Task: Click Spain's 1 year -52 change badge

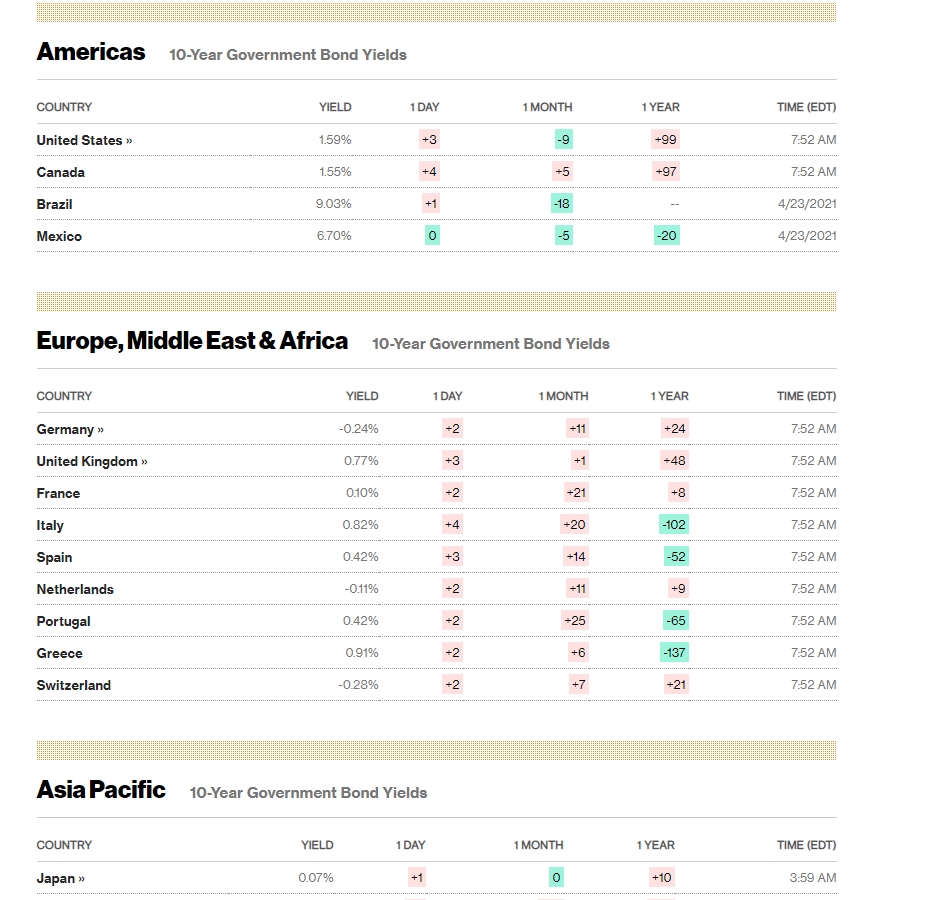Action: (675, 557)
